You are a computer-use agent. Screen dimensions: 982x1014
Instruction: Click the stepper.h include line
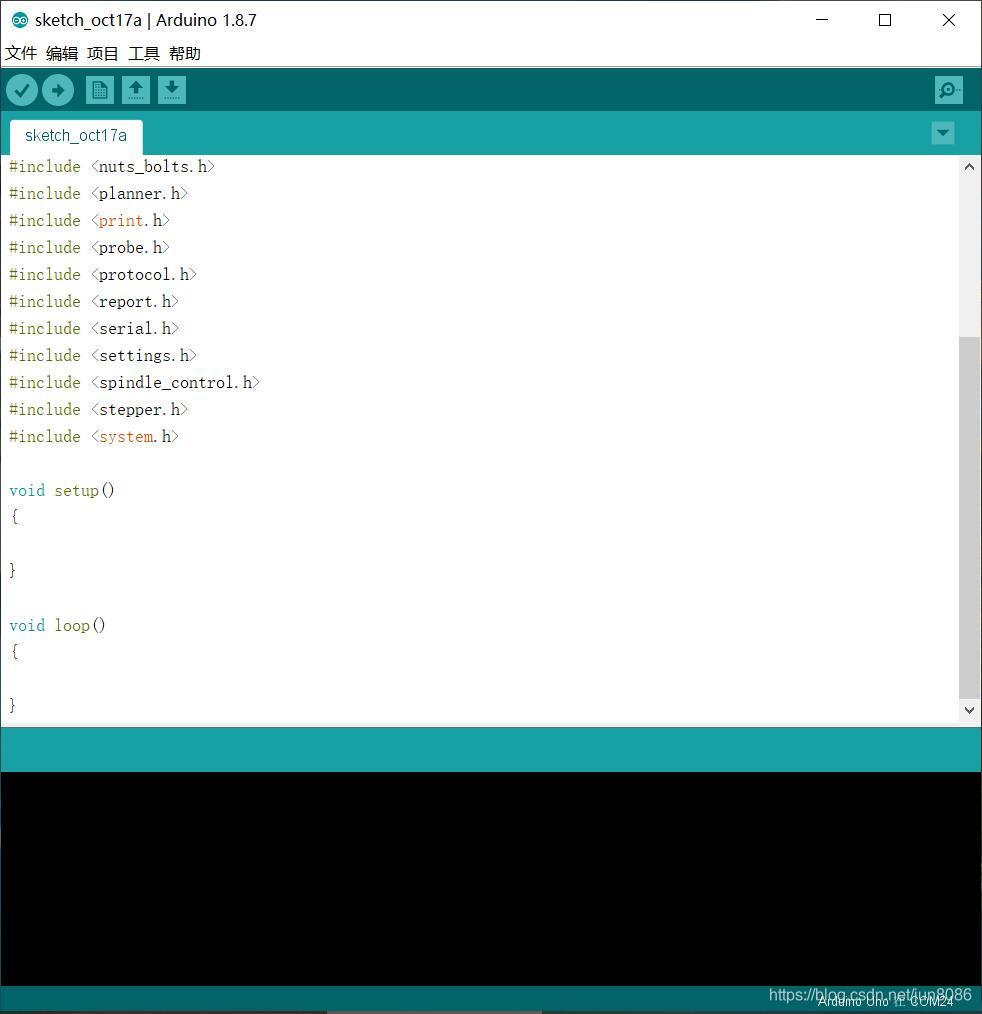pyautogui.click(x=98, y=410)
